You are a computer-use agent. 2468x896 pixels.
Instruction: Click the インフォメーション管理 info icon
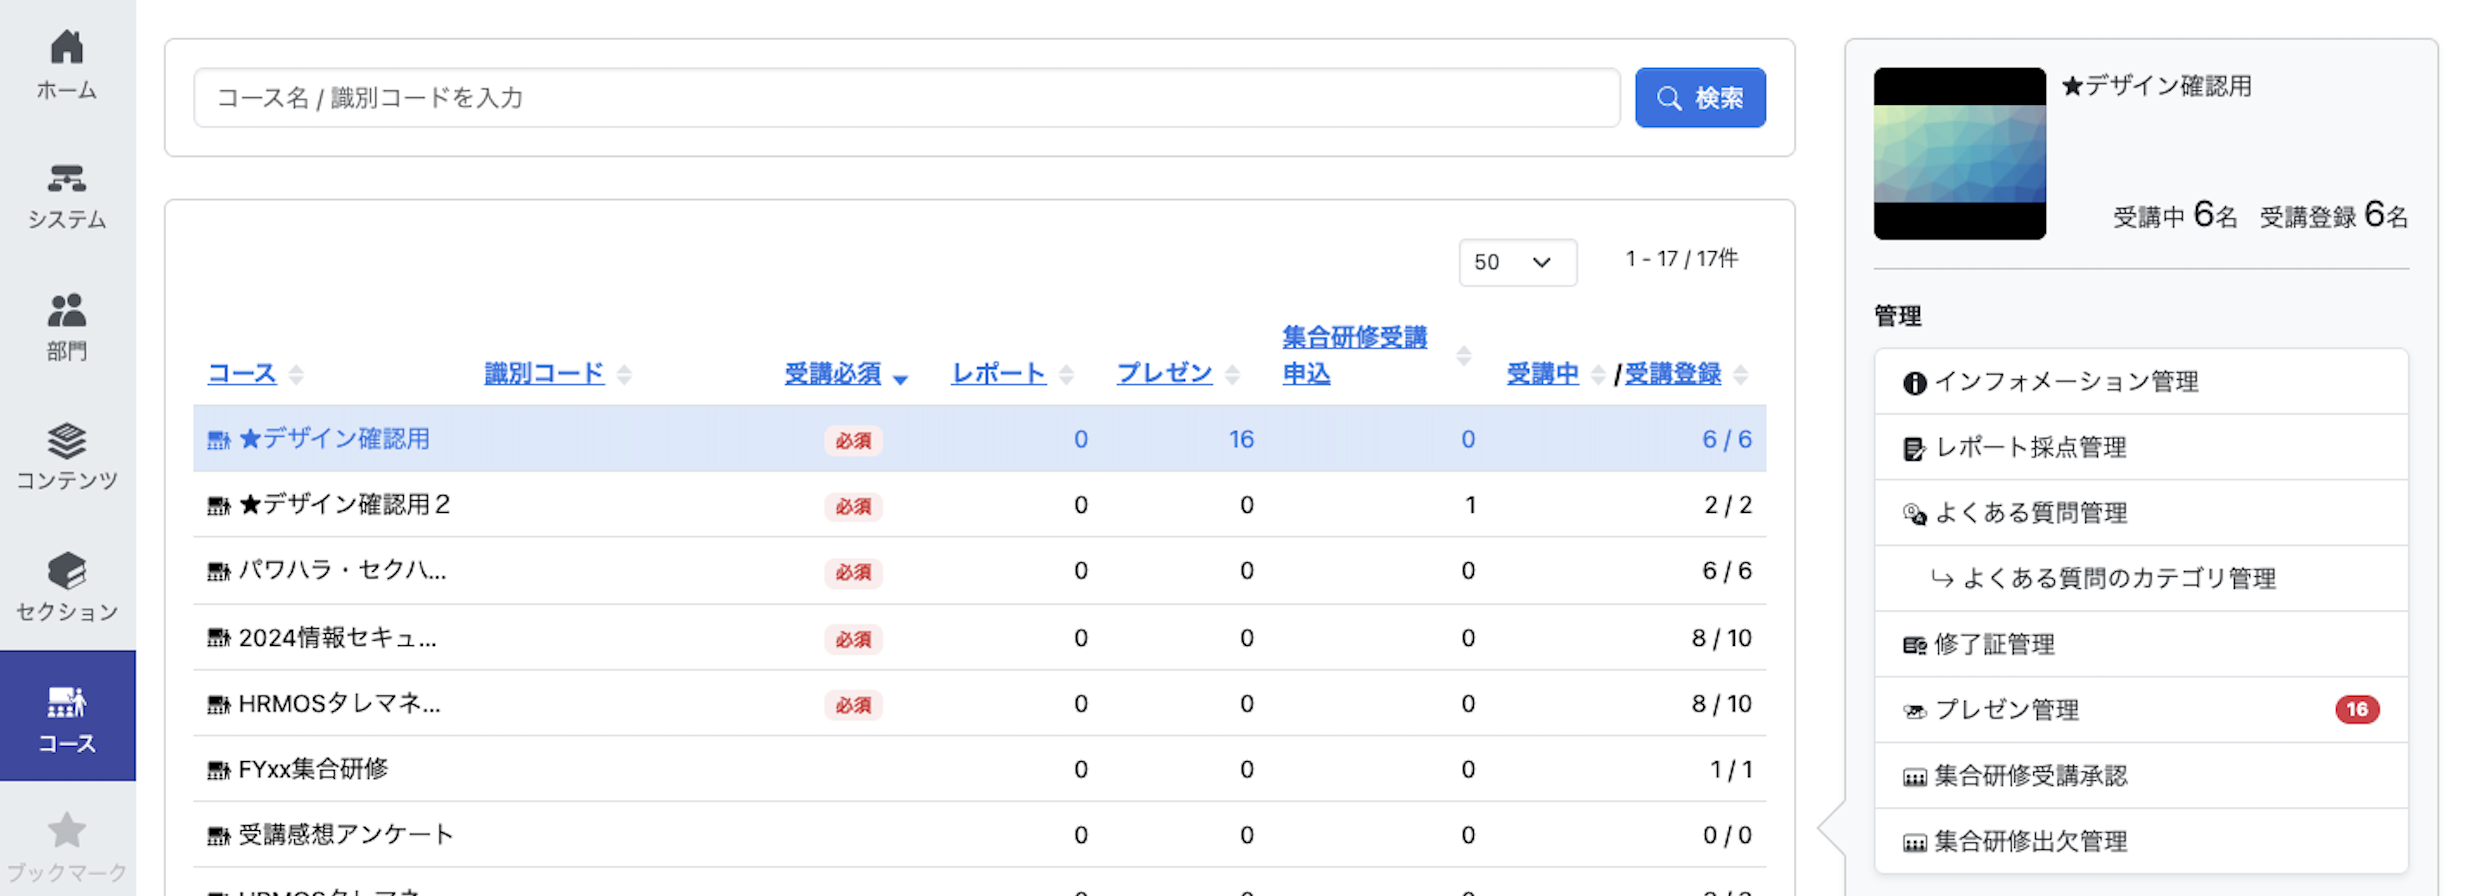[1914, 382]
